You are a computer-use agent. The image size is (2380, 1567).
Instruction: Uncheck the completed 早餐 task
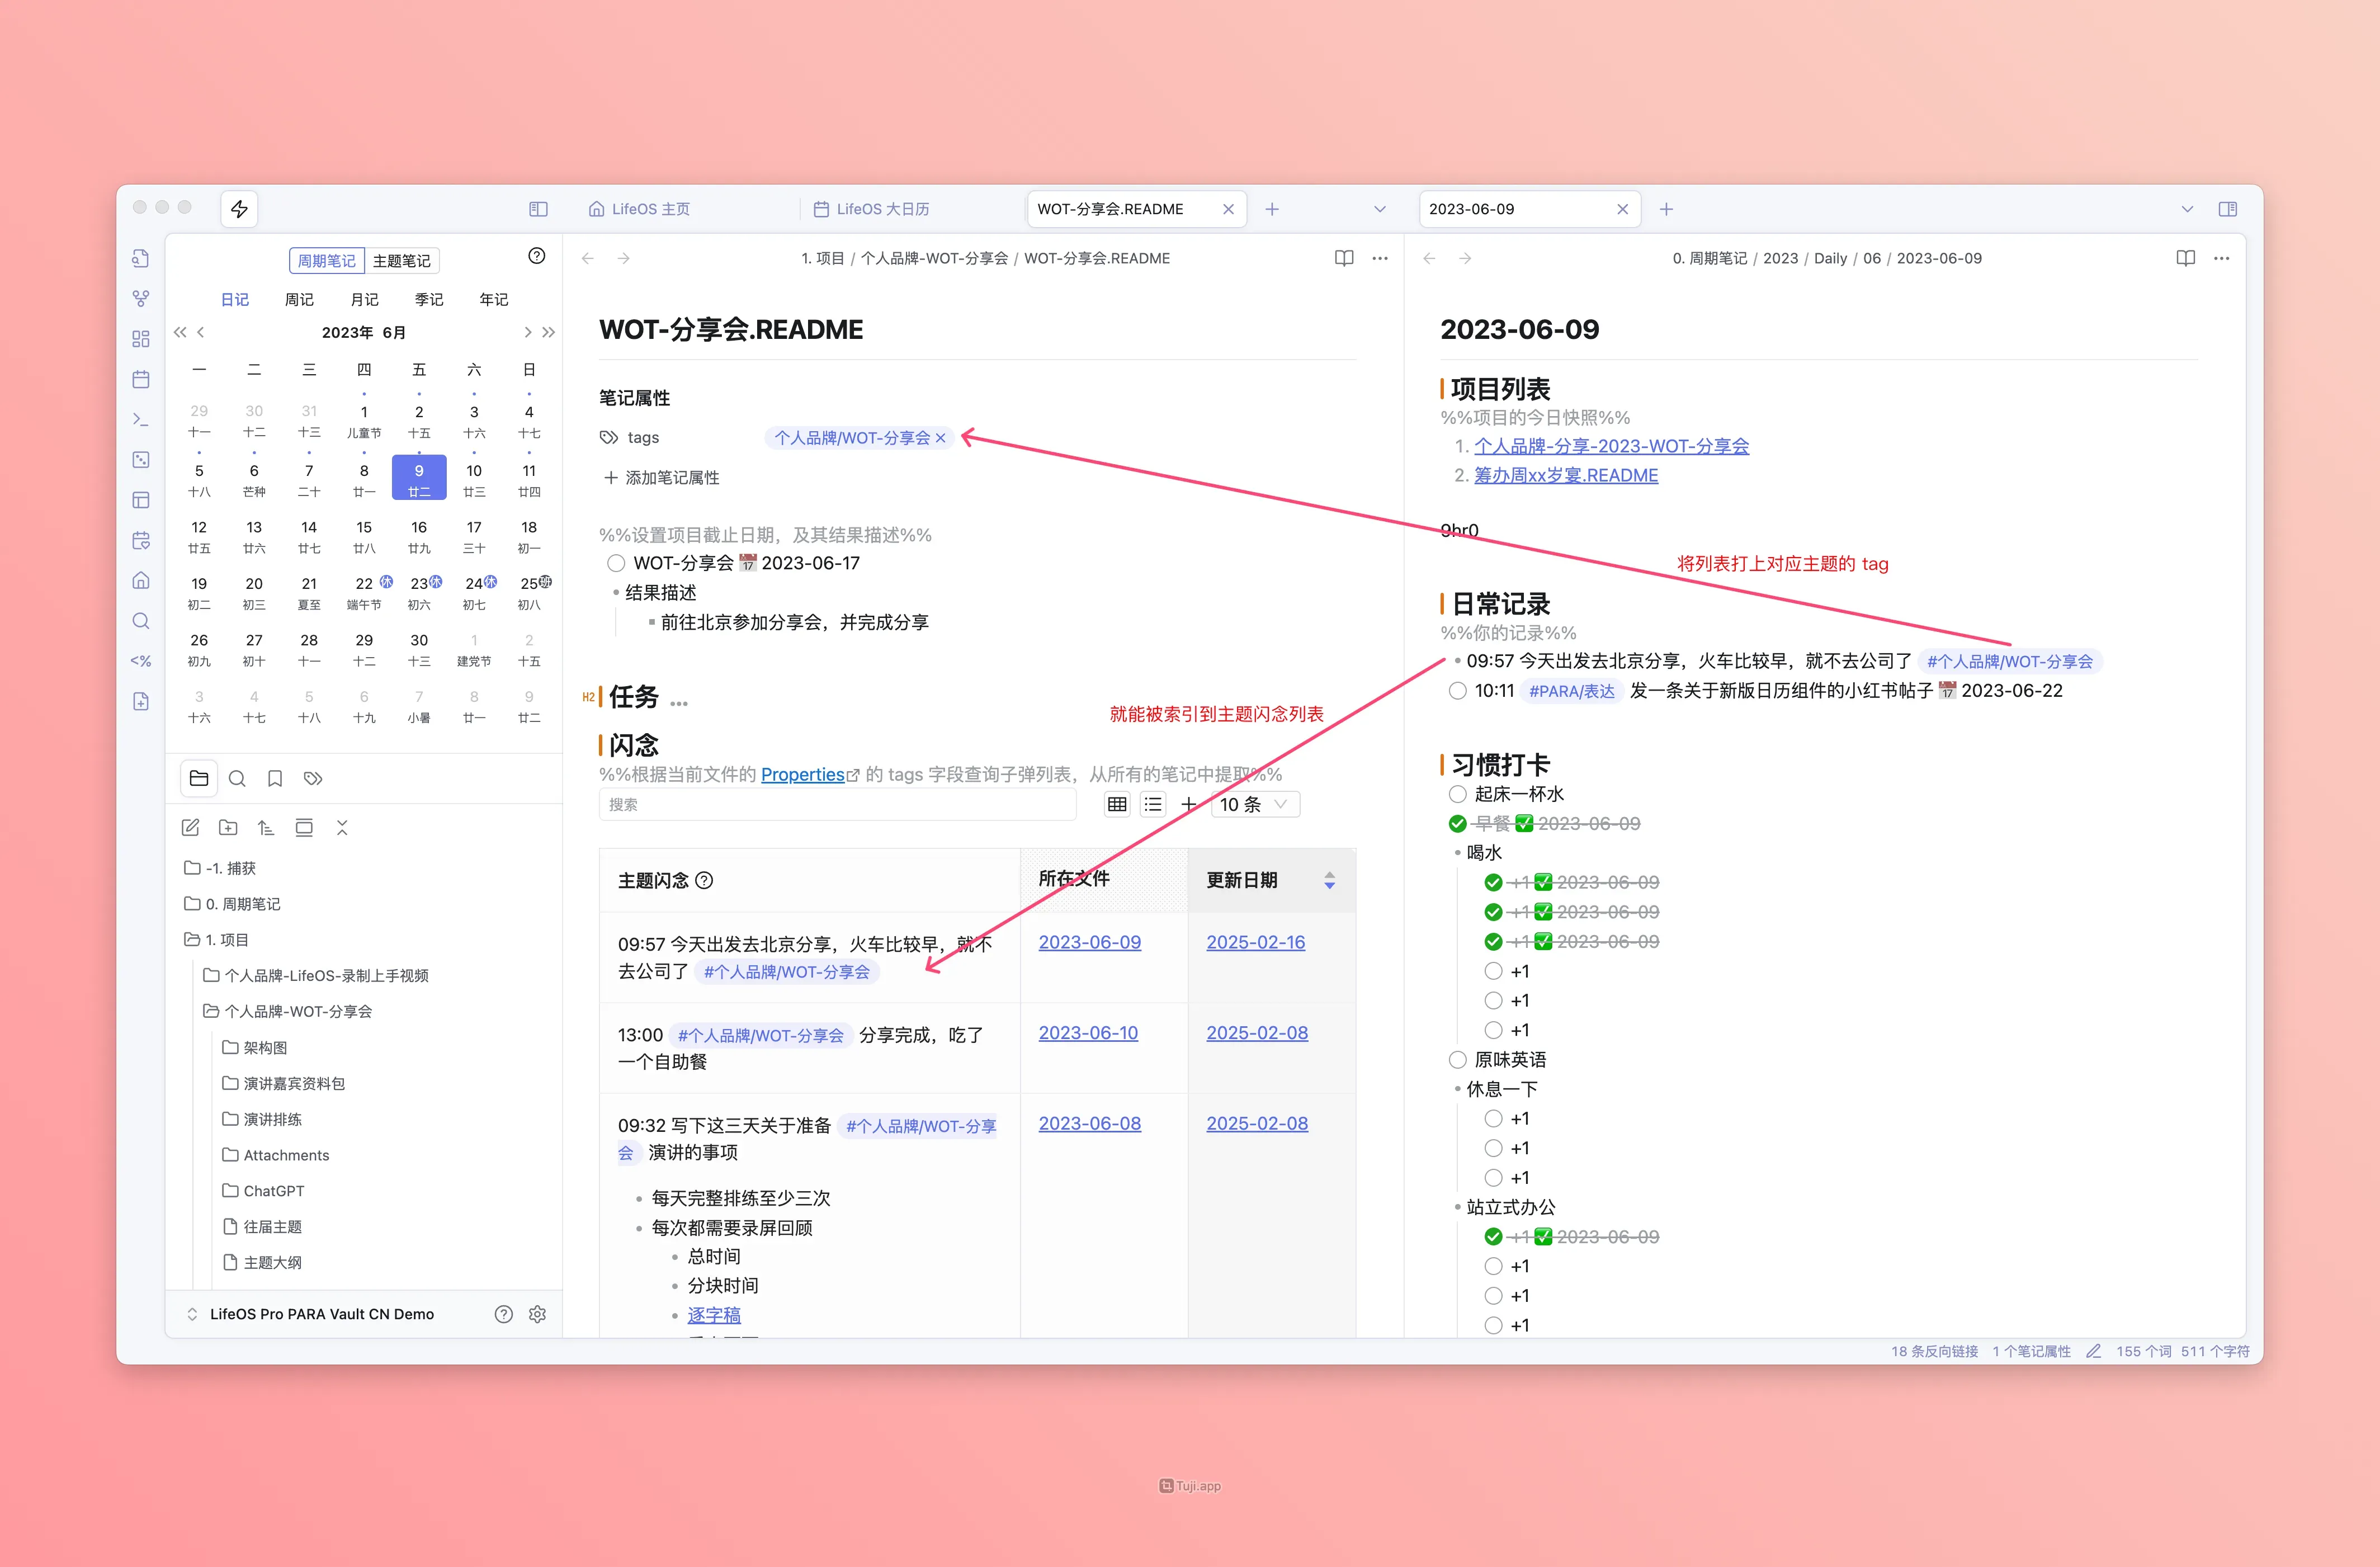(1458, 824)
